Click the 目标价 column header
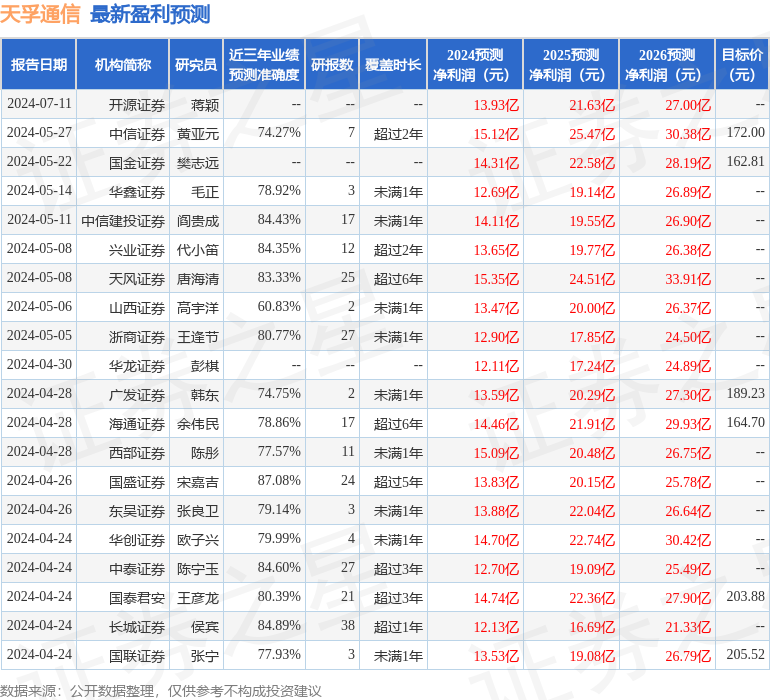Image resolution: width=770 pixels, height=700 pixels. pyautogui.click(x=742, y=64)
